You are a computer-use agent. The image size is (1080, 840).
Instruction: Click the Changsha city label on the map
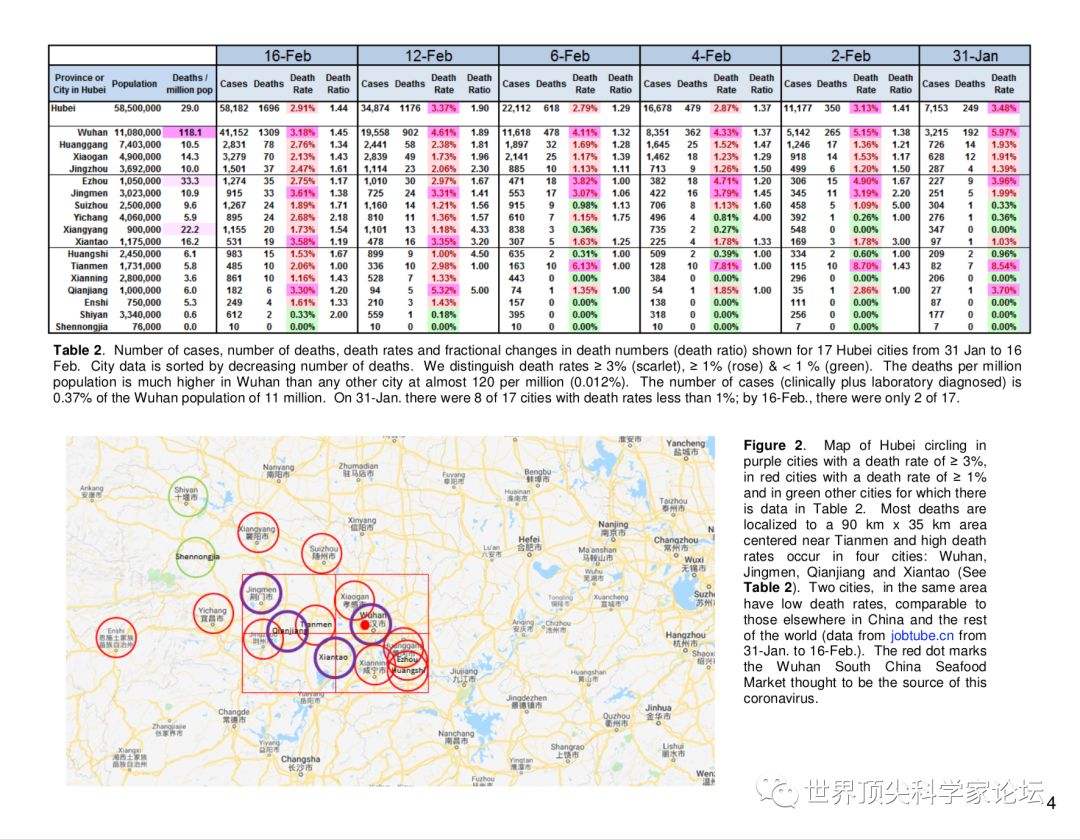[x=301, y=760]
